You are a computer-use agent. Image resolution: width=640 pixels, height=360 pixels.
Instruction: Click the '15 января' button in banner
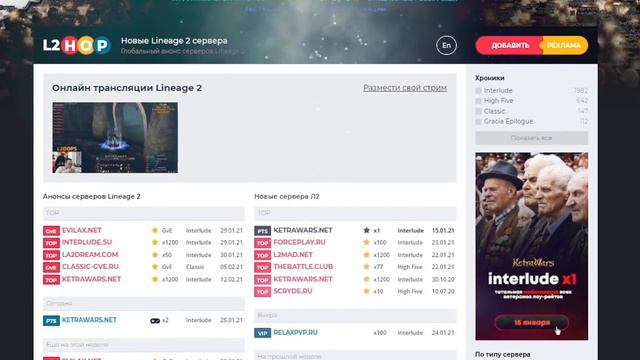tap(531, 322)
